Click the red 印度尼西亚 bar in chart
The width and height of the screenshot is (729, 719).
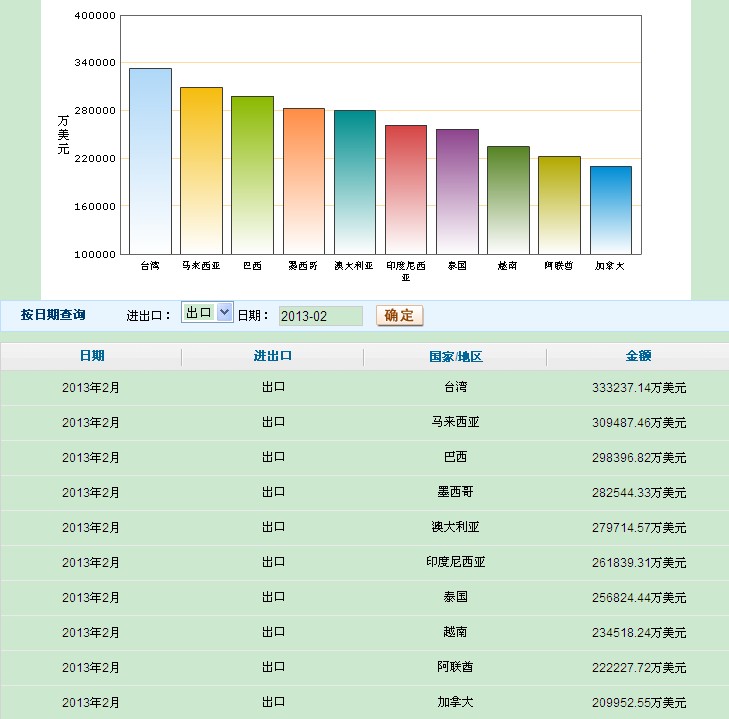[406, 190]
